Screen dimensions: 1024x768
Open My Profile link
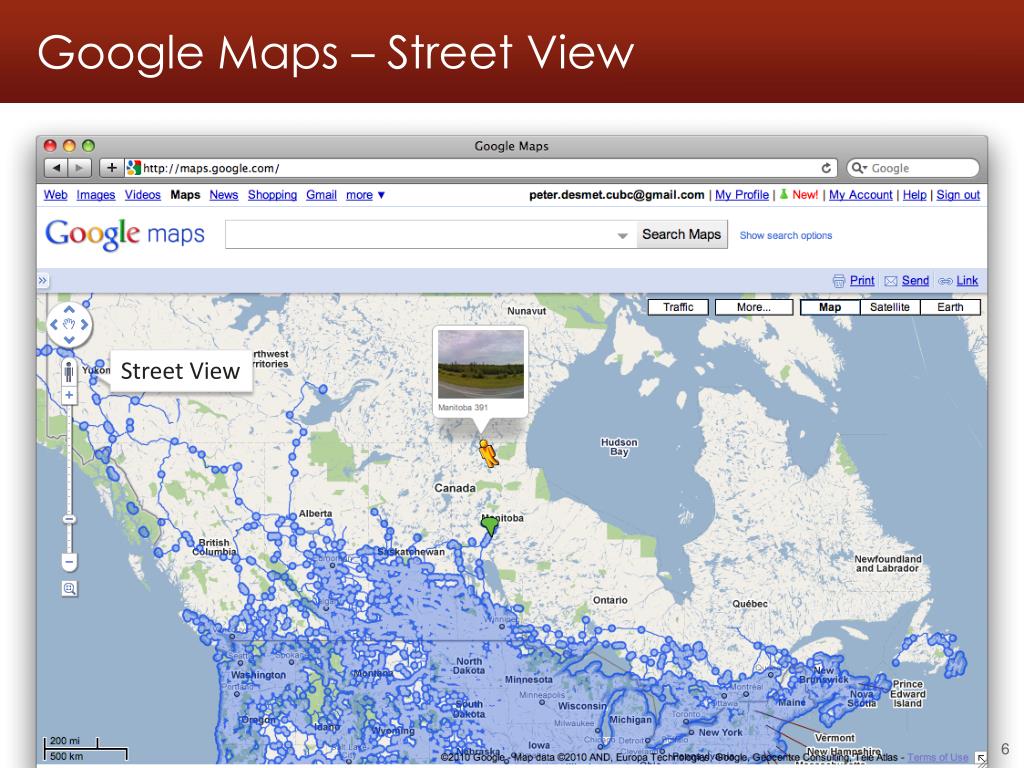(x=742, y=195)
